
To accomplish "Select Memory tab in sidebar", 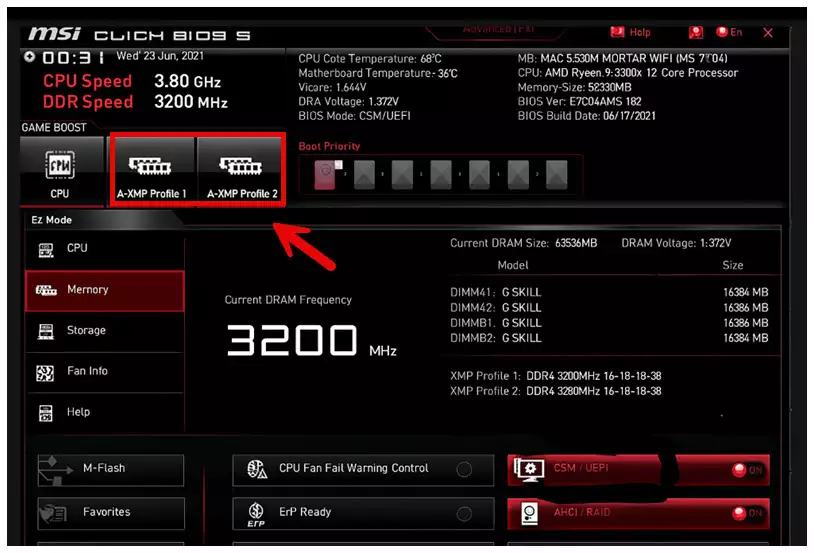I will pos(104,290).
